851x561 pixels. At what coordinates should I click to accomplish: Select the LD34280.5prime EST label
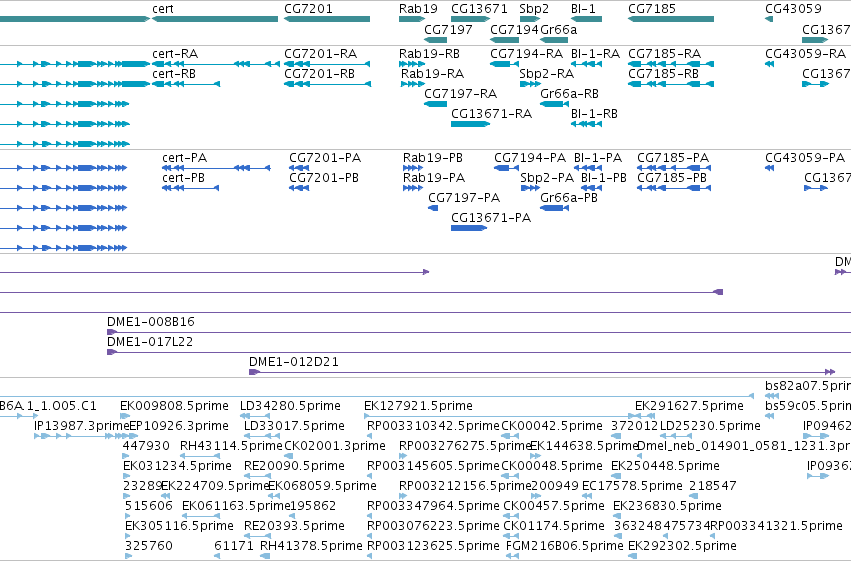point(290,406)
